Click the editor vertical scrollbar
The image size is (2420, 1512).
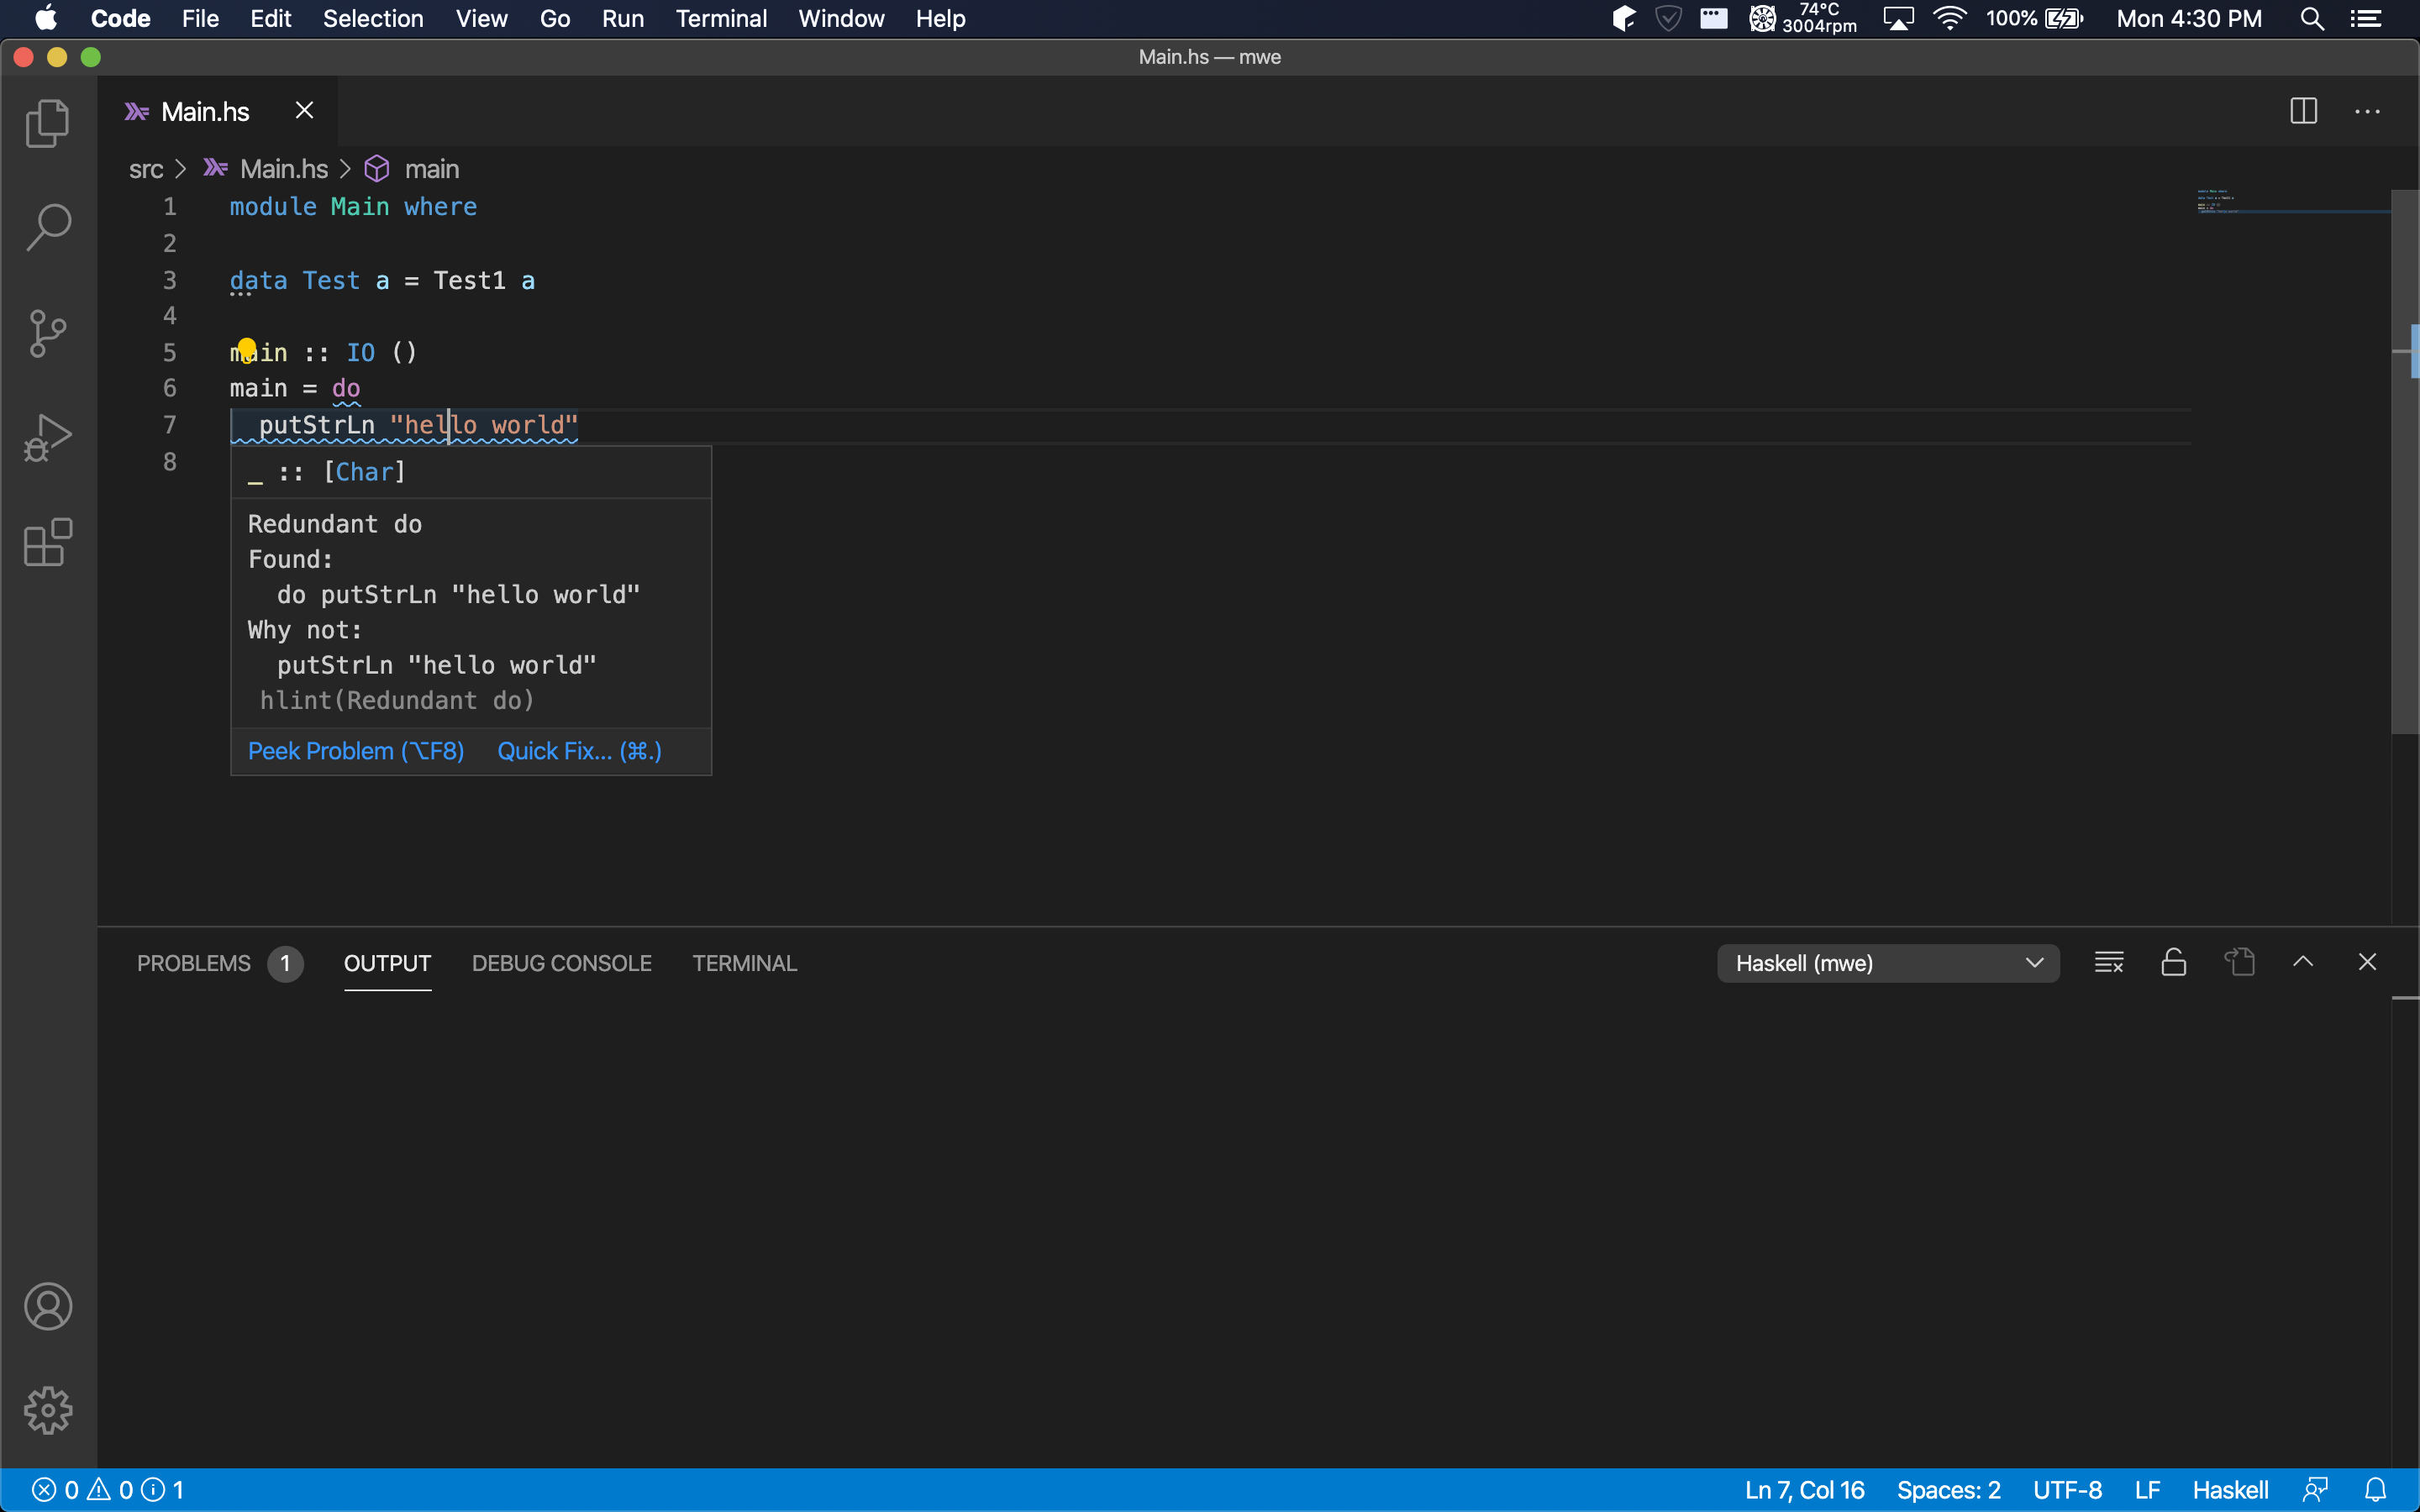pos(2404,462)
